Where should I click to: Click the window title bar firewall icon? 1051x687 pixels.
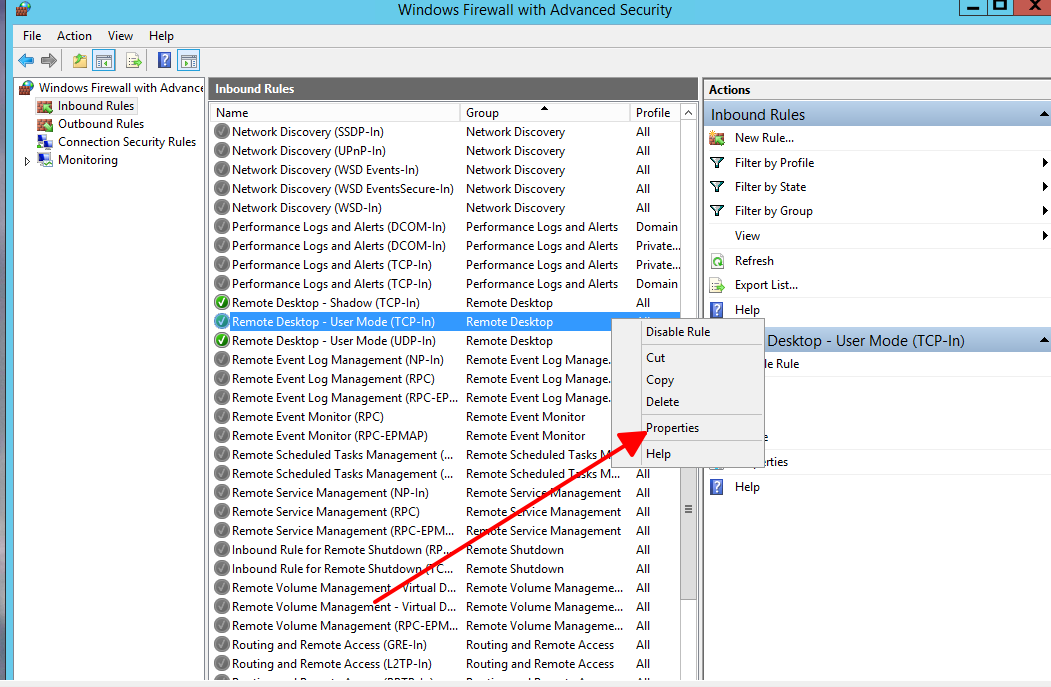point(23,9)
